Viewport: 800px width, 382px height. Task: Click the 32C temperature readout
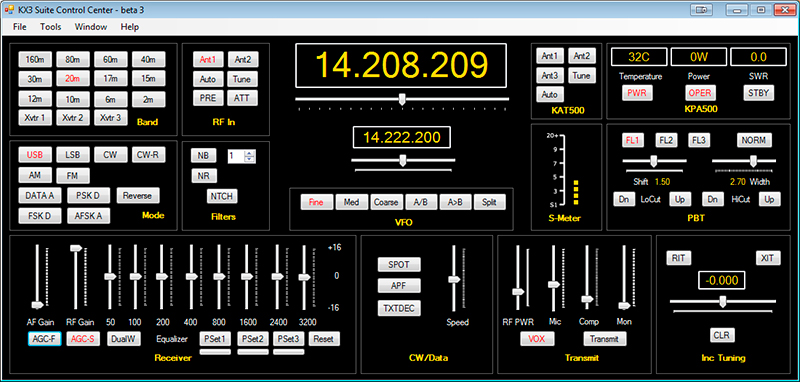pyautogui.click(x=639, y=57)
